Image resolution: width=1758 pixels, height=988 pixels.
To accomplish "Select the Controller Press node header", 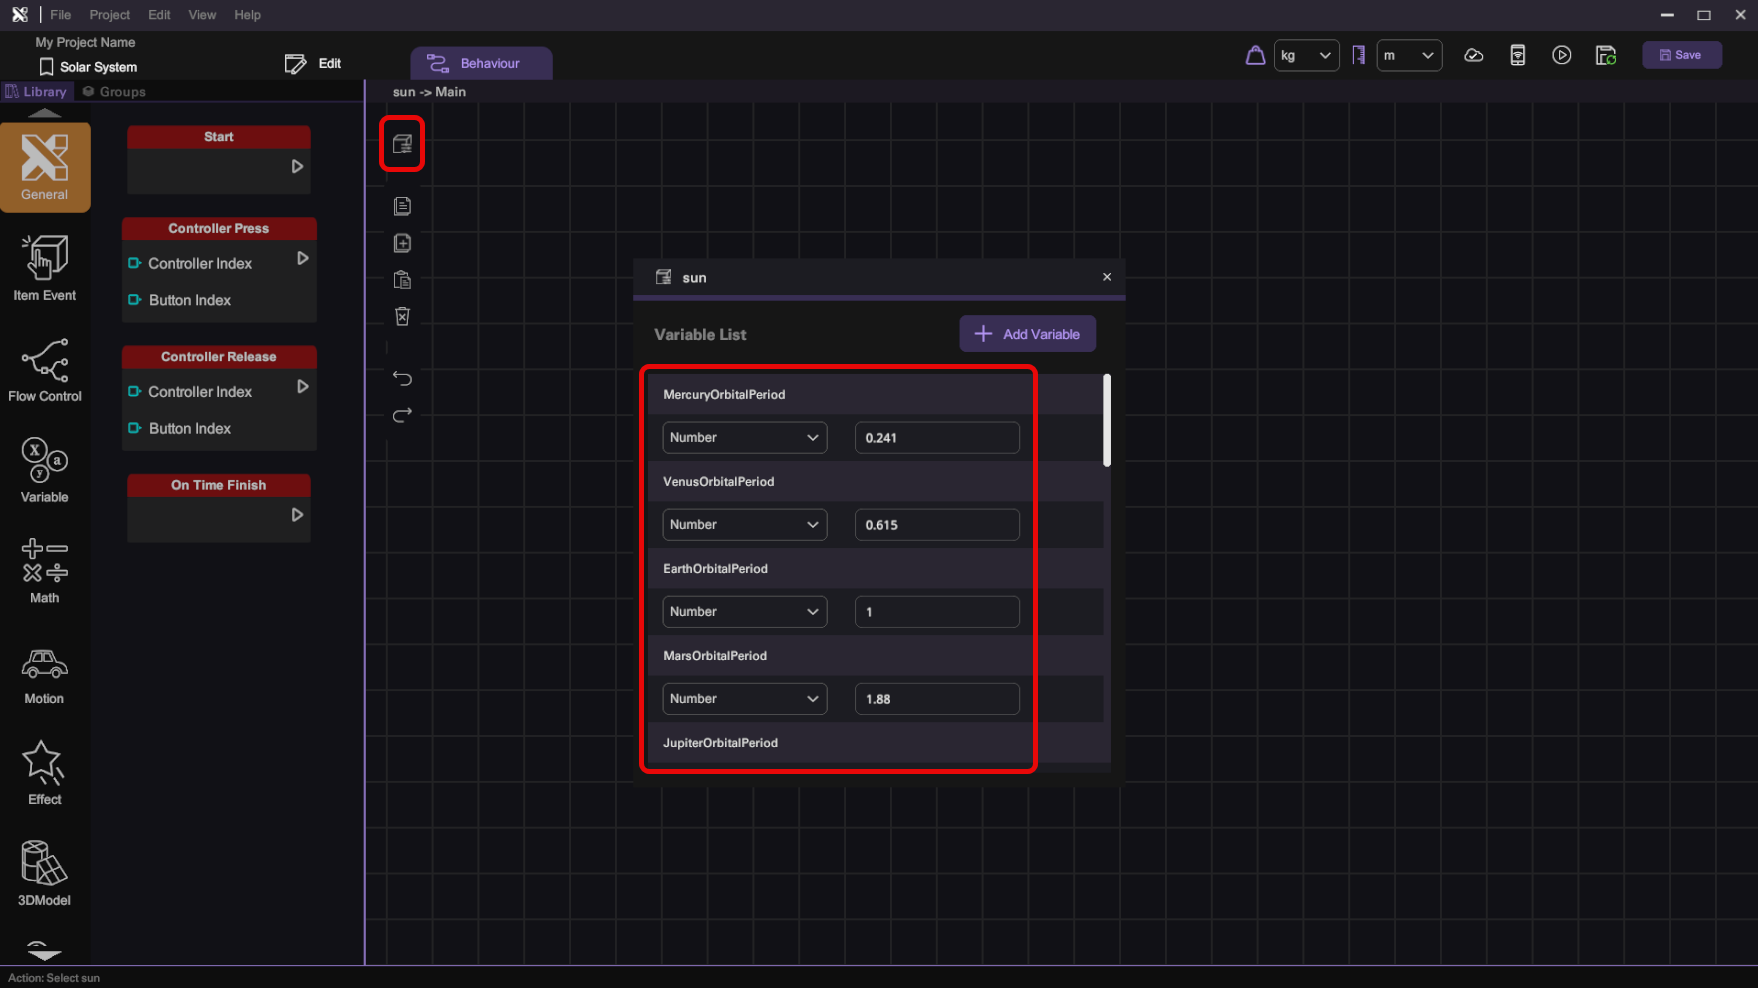I will [x=219, y=228].
